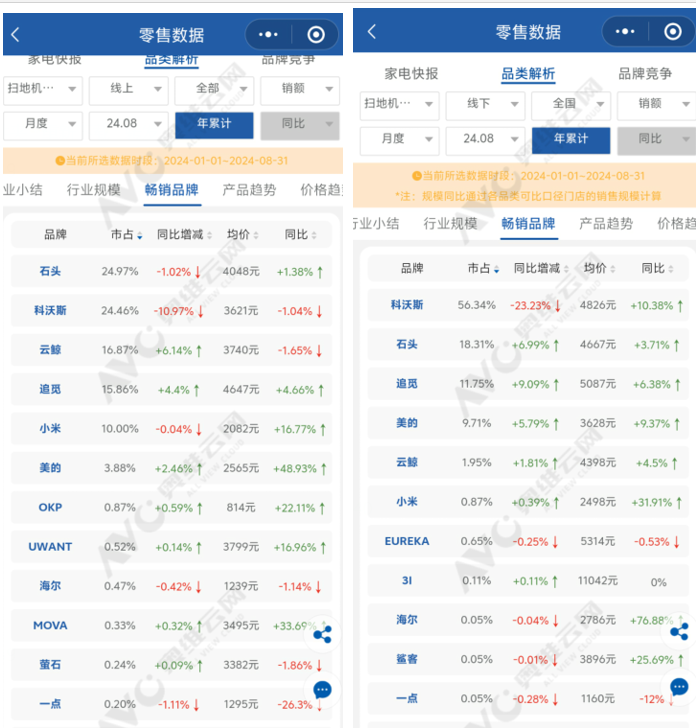Open more options menu in left panel header

(x=268, y=34)
